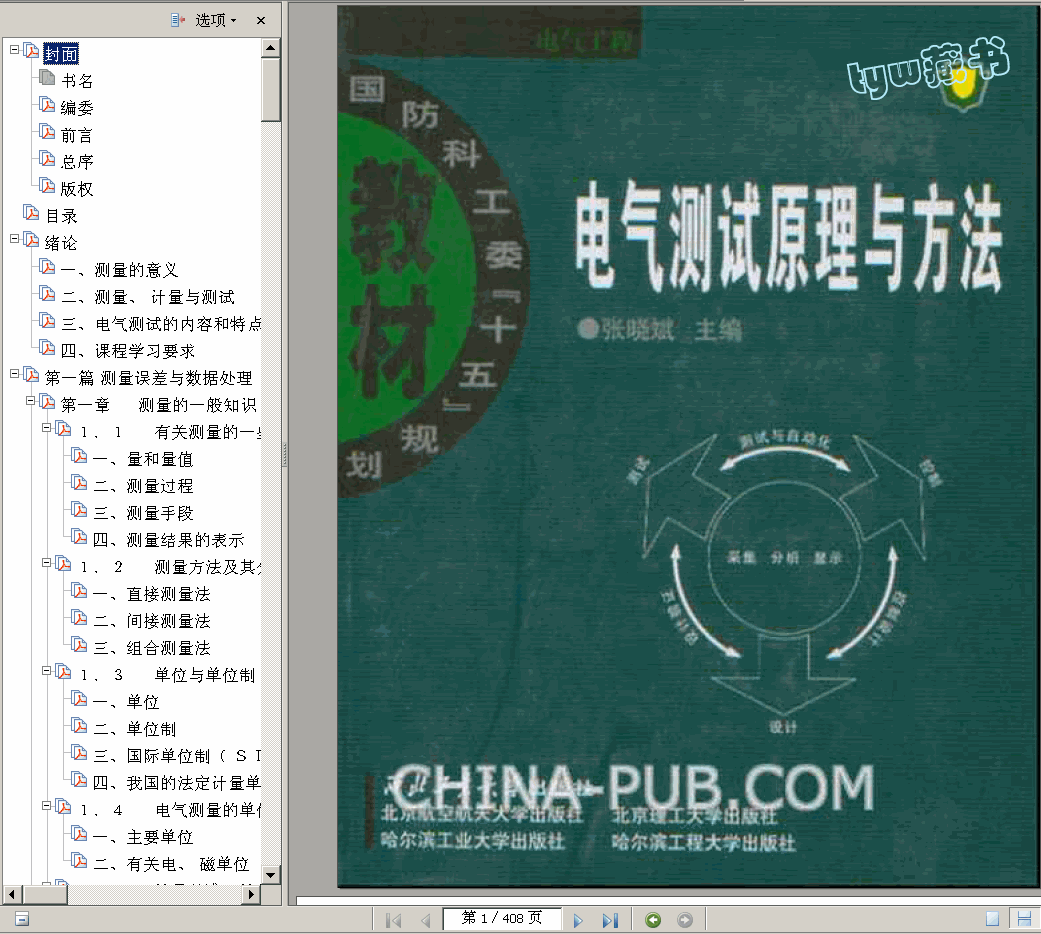
Task: Advance to the next page
Action: pos(578,920)
